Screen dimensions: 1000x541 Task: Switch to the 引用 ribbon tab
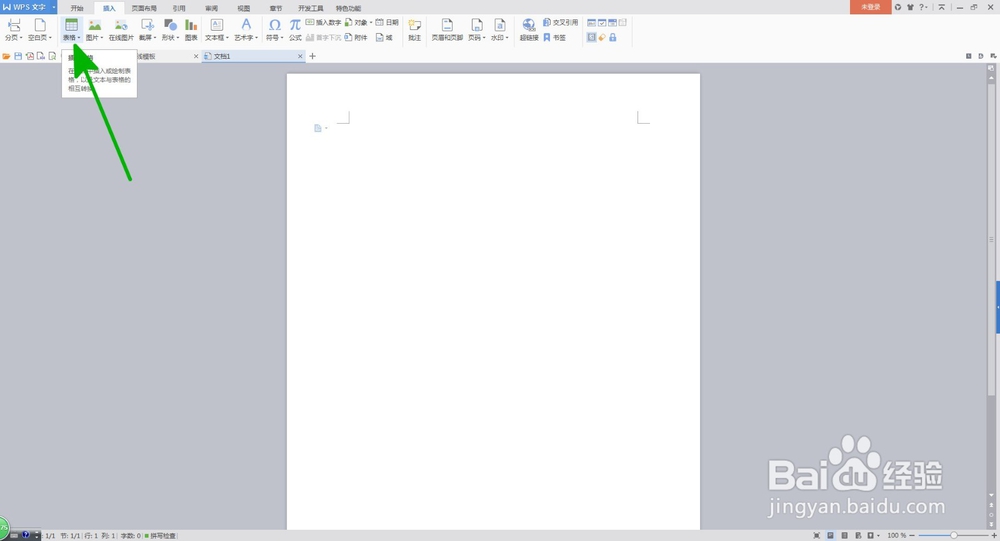point(179,8)
